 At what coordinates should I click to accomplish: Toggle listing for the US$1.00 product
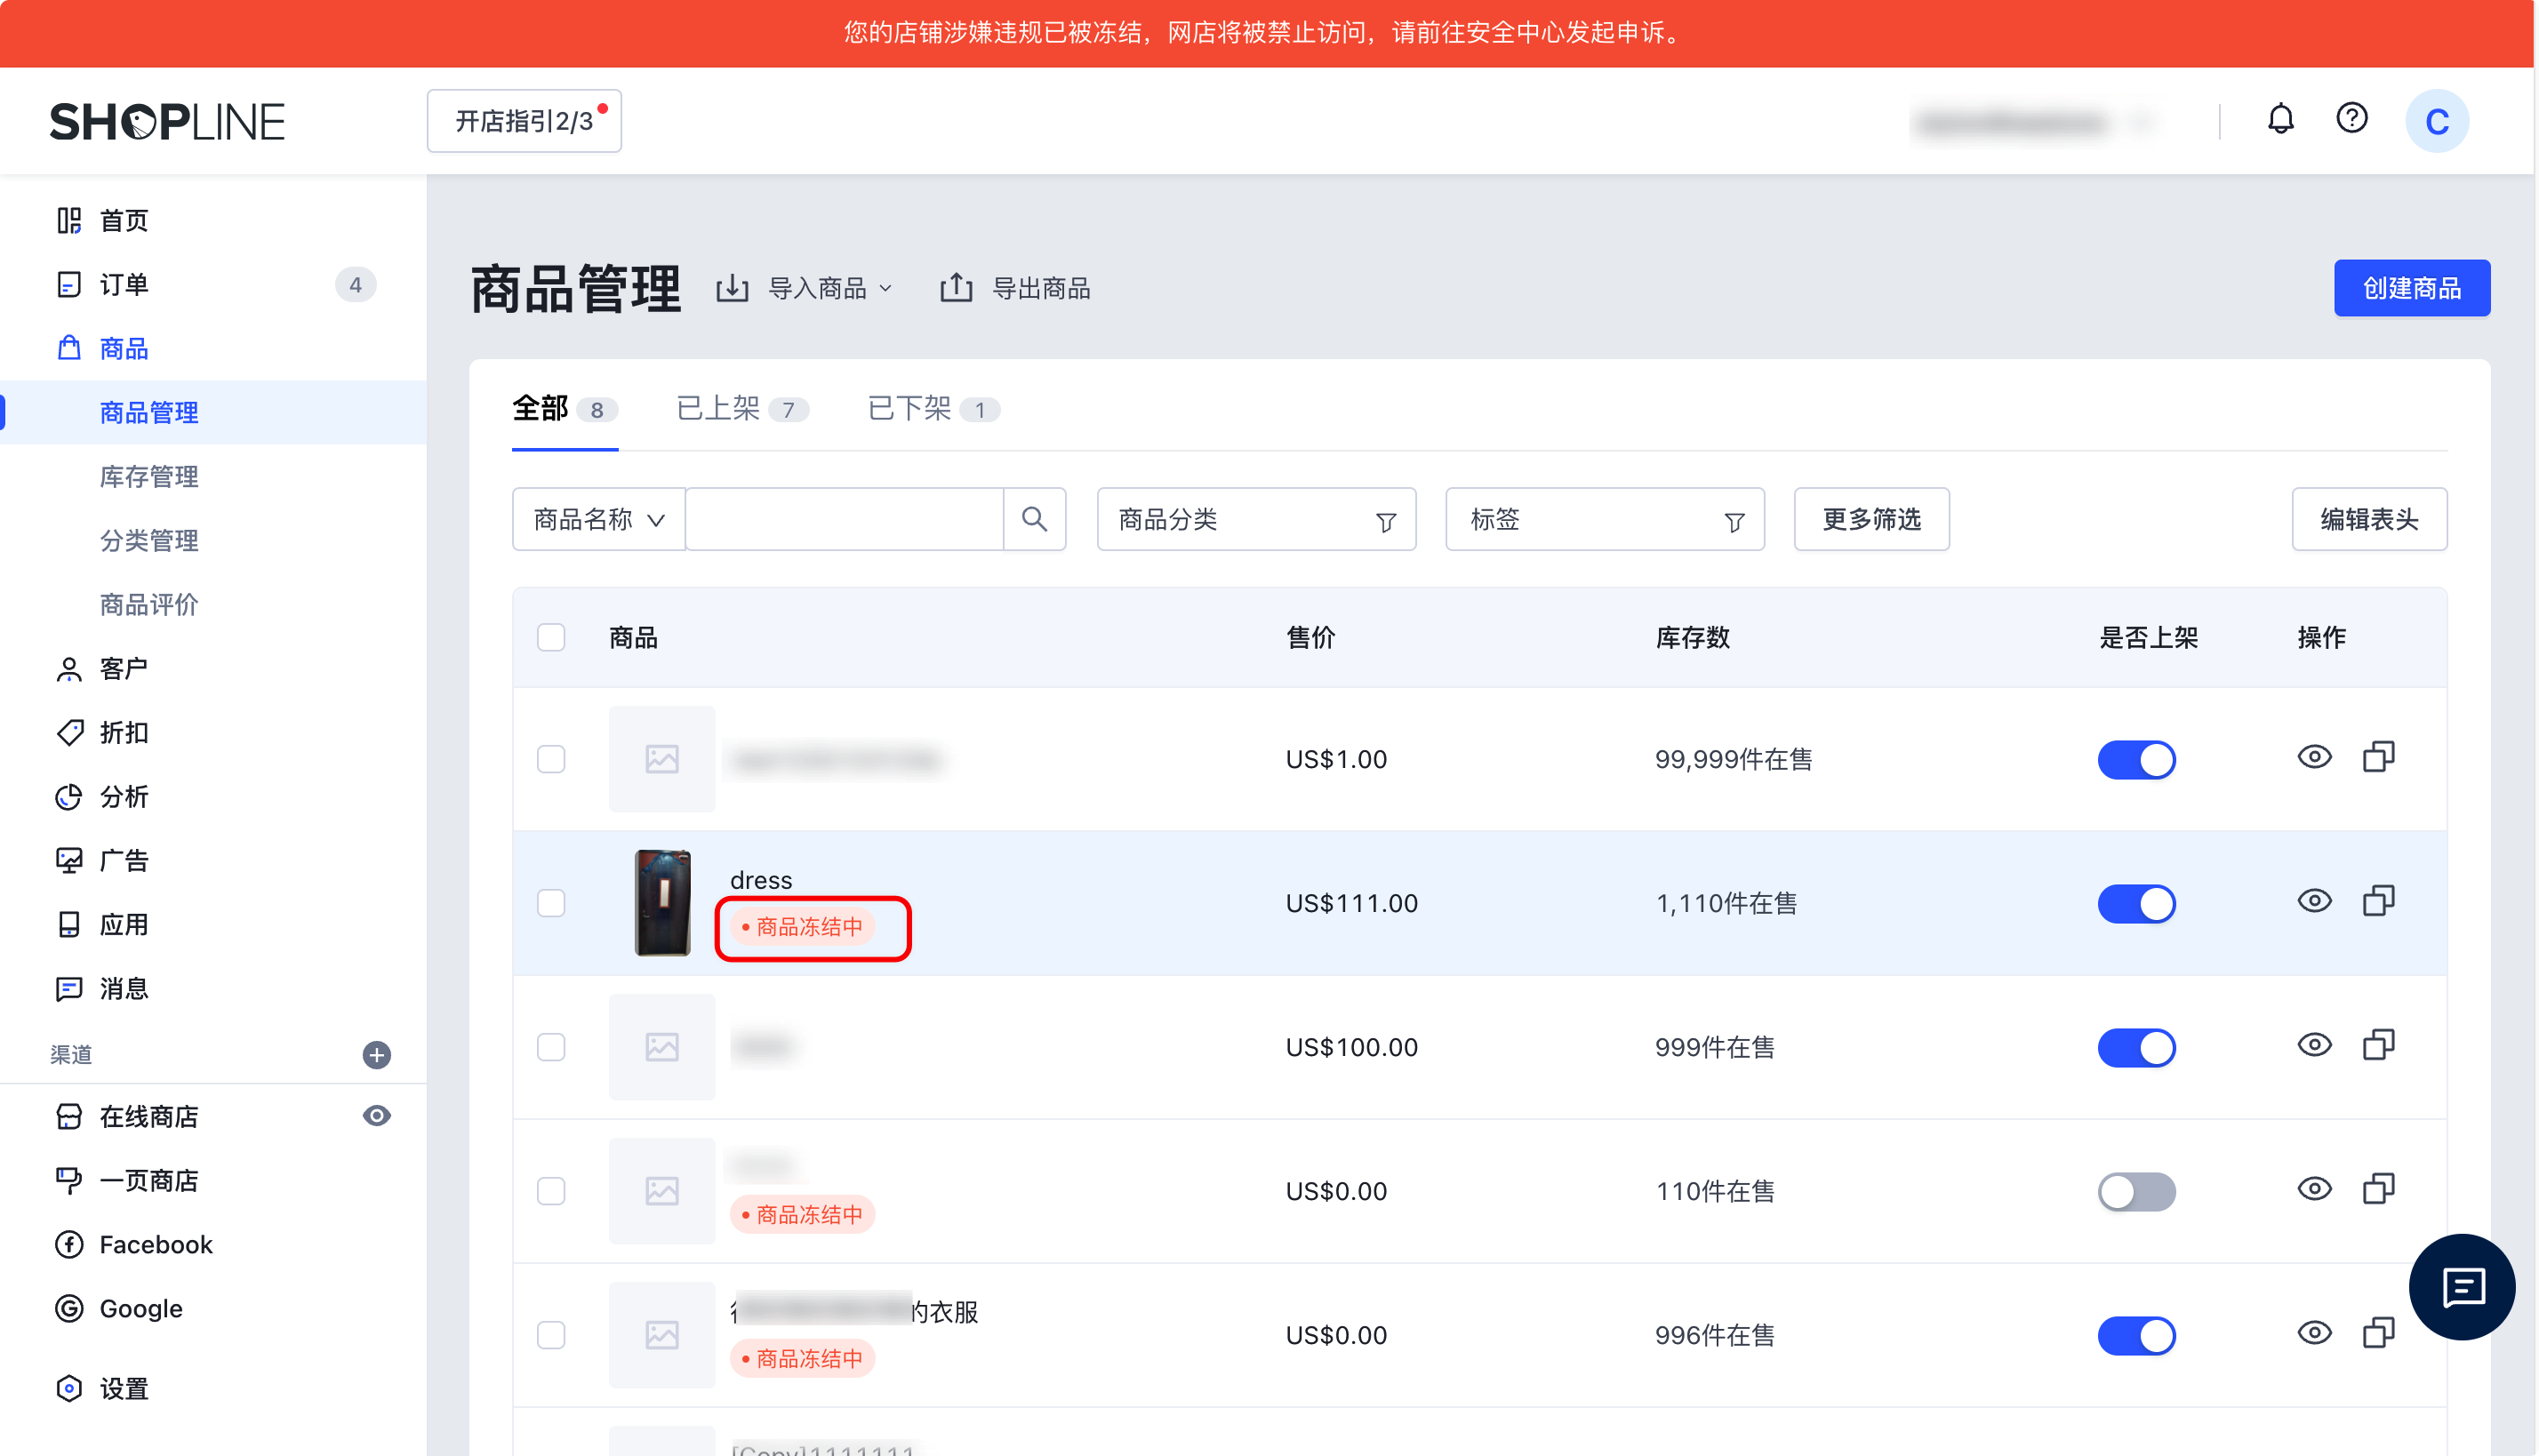[2136, 759]
